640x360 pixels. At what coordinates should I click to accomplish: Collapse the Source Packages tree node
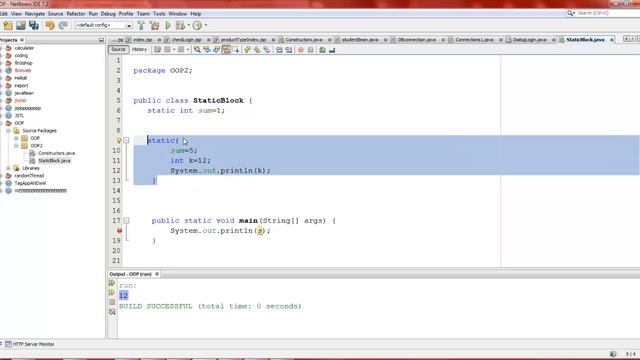tap(9, 131)
